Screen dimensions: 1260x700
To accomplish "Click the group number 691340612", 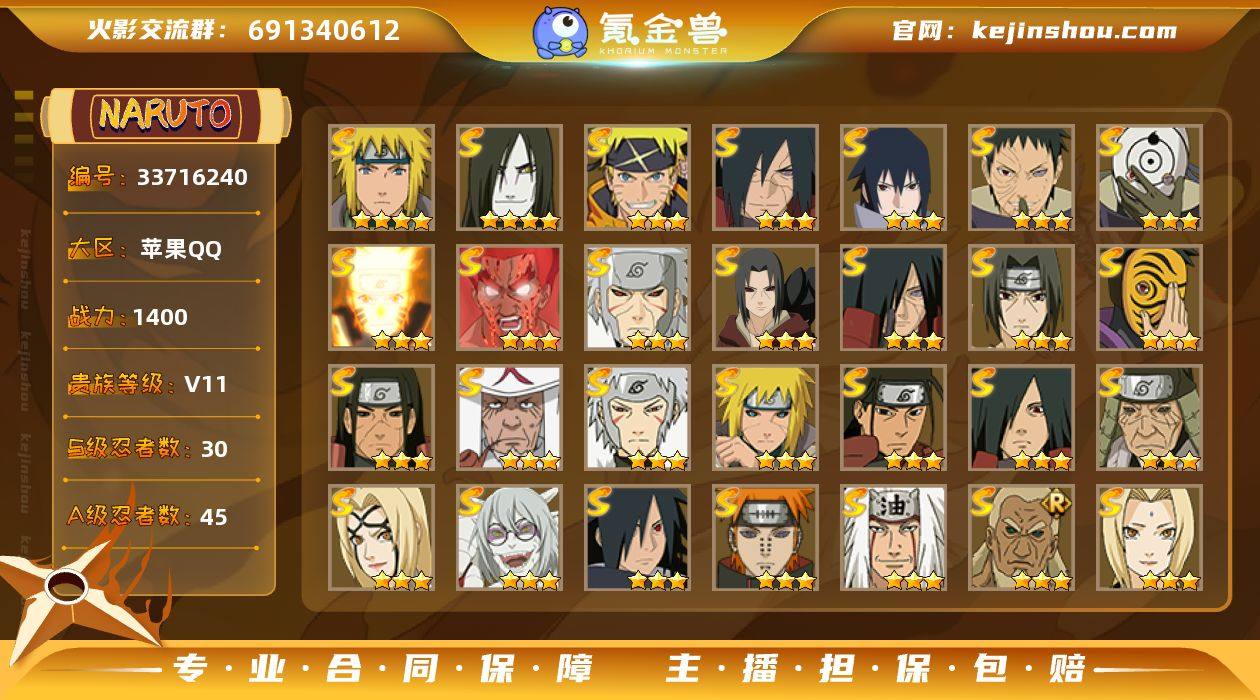I will [x=324, y=30].
